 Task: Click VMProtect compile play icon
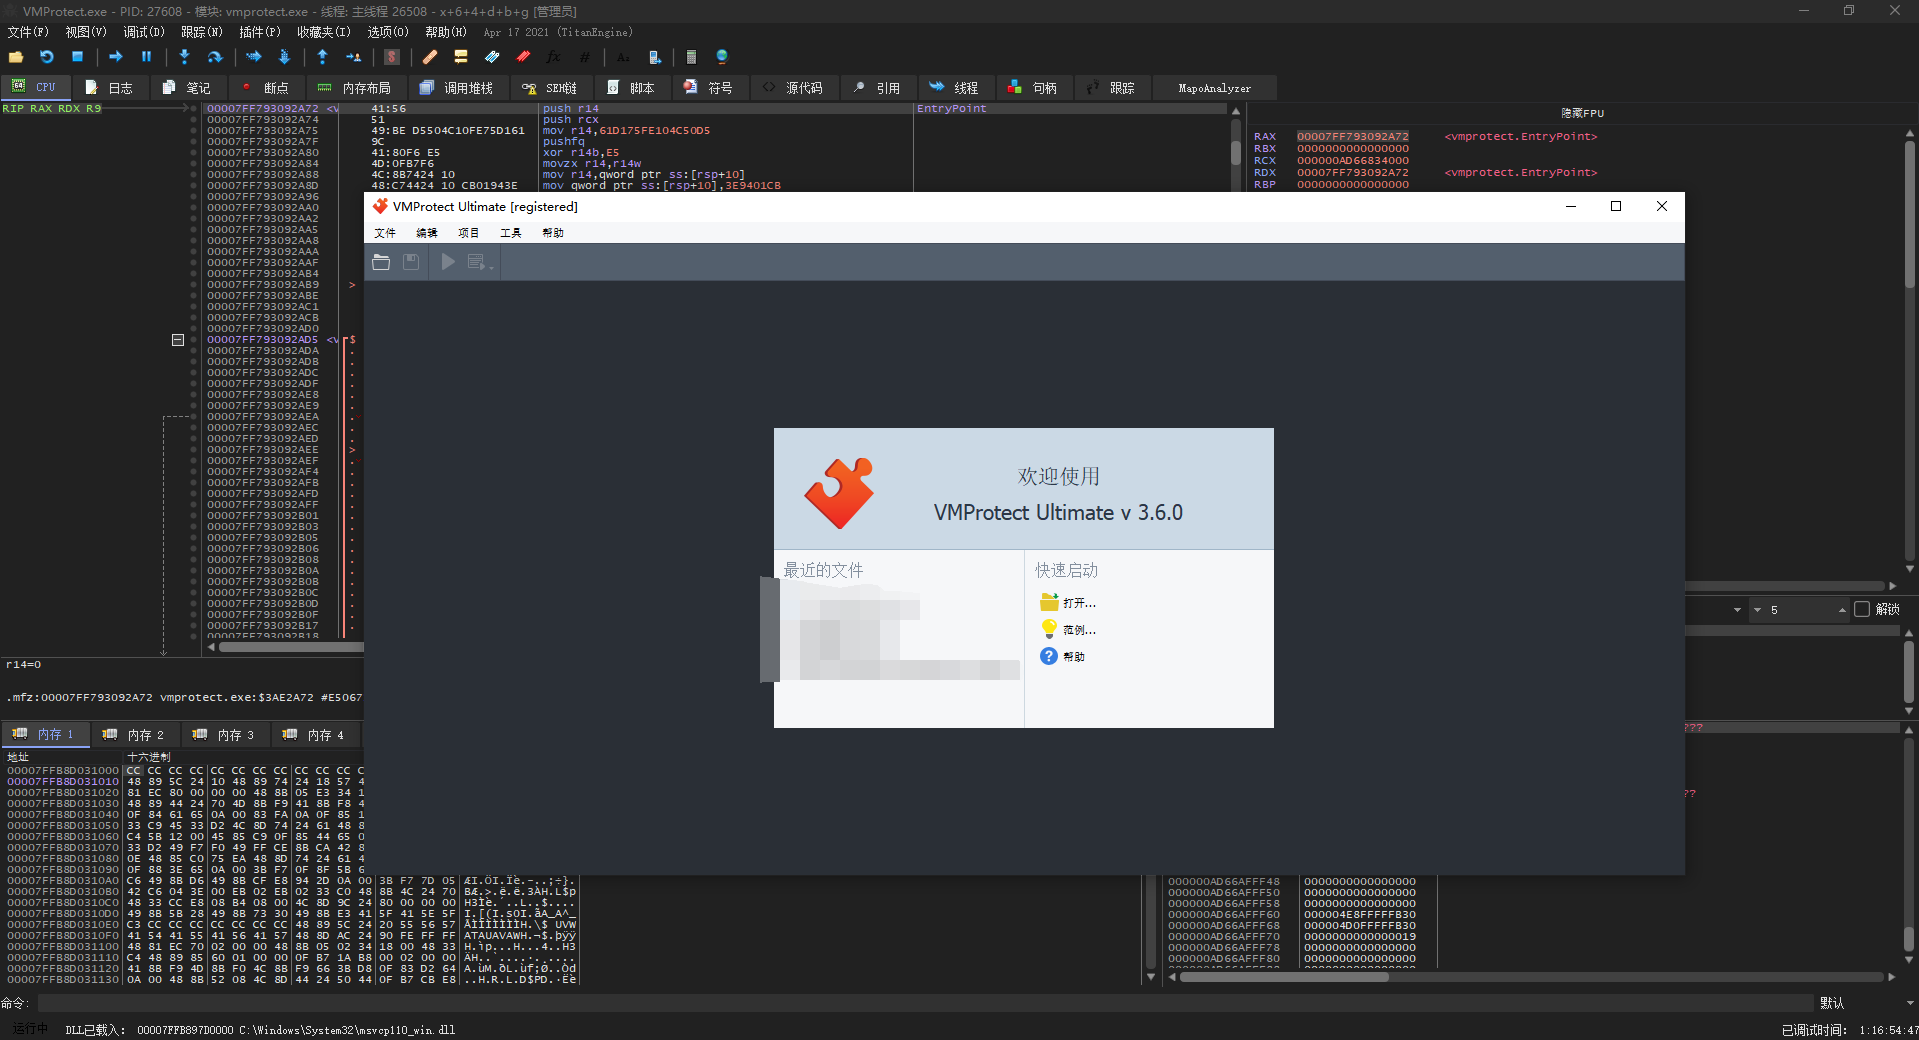click(x=448, y=262)
